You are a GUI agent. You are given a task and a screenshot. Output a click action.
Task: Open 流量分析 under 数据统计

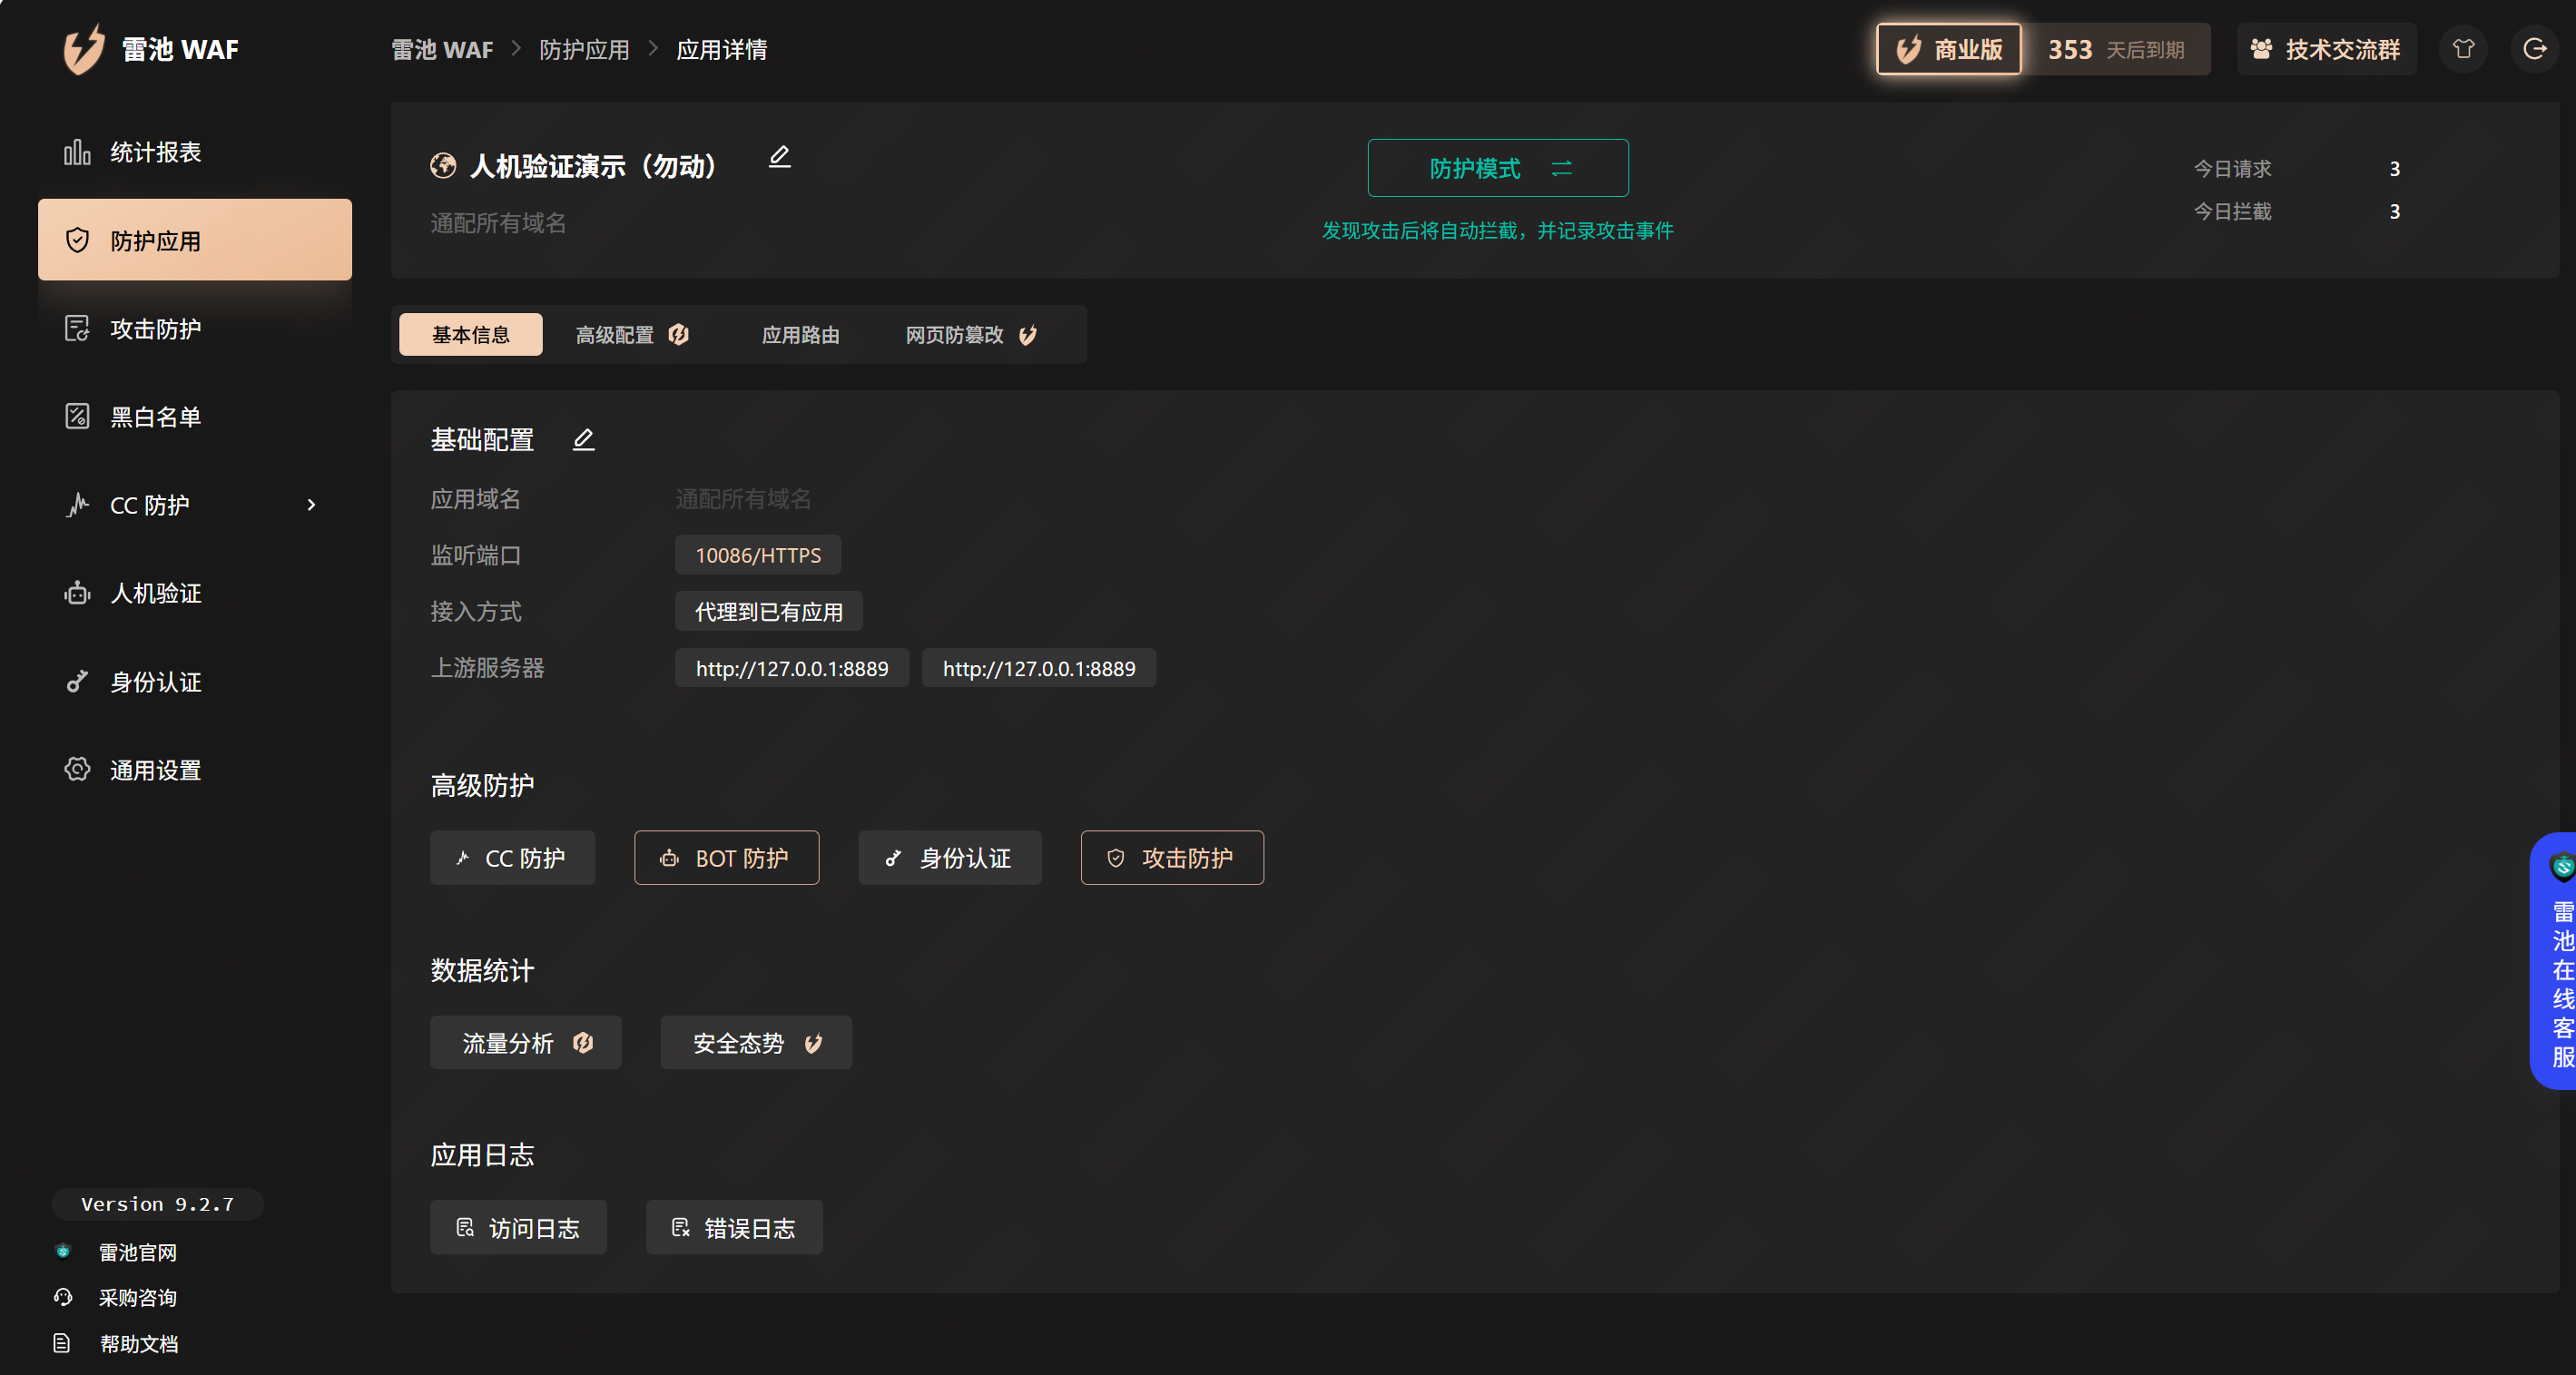525,1043
